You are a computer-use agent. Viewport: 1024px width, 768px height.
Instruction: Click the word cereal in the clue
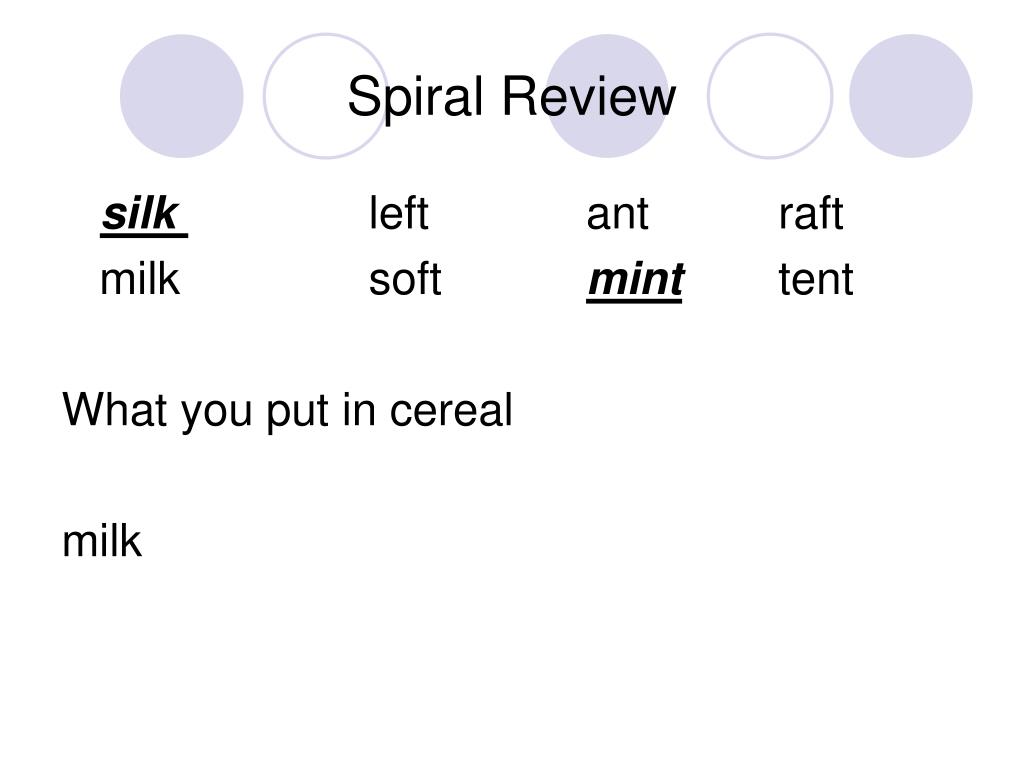pos(451,411)
